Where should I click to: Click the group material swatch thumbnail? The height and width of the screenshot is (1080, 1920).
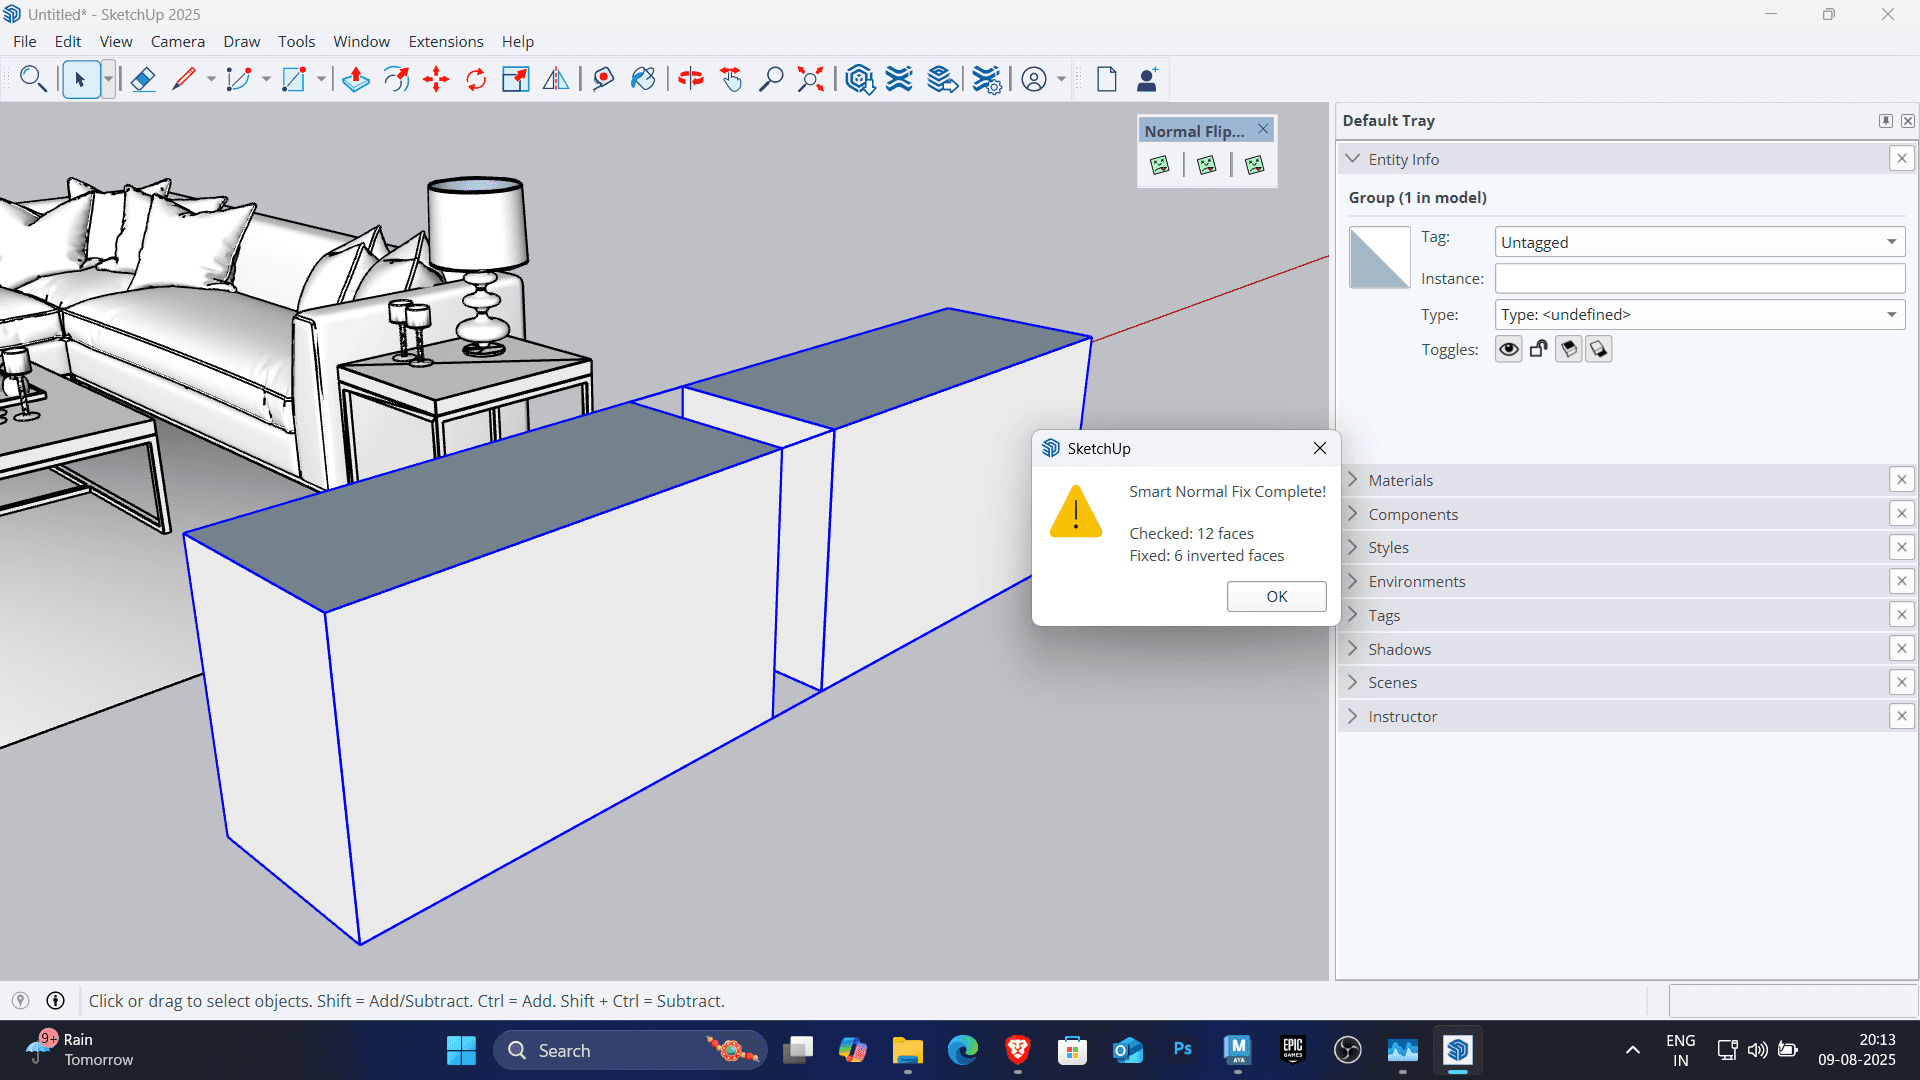click(1379, 258)
